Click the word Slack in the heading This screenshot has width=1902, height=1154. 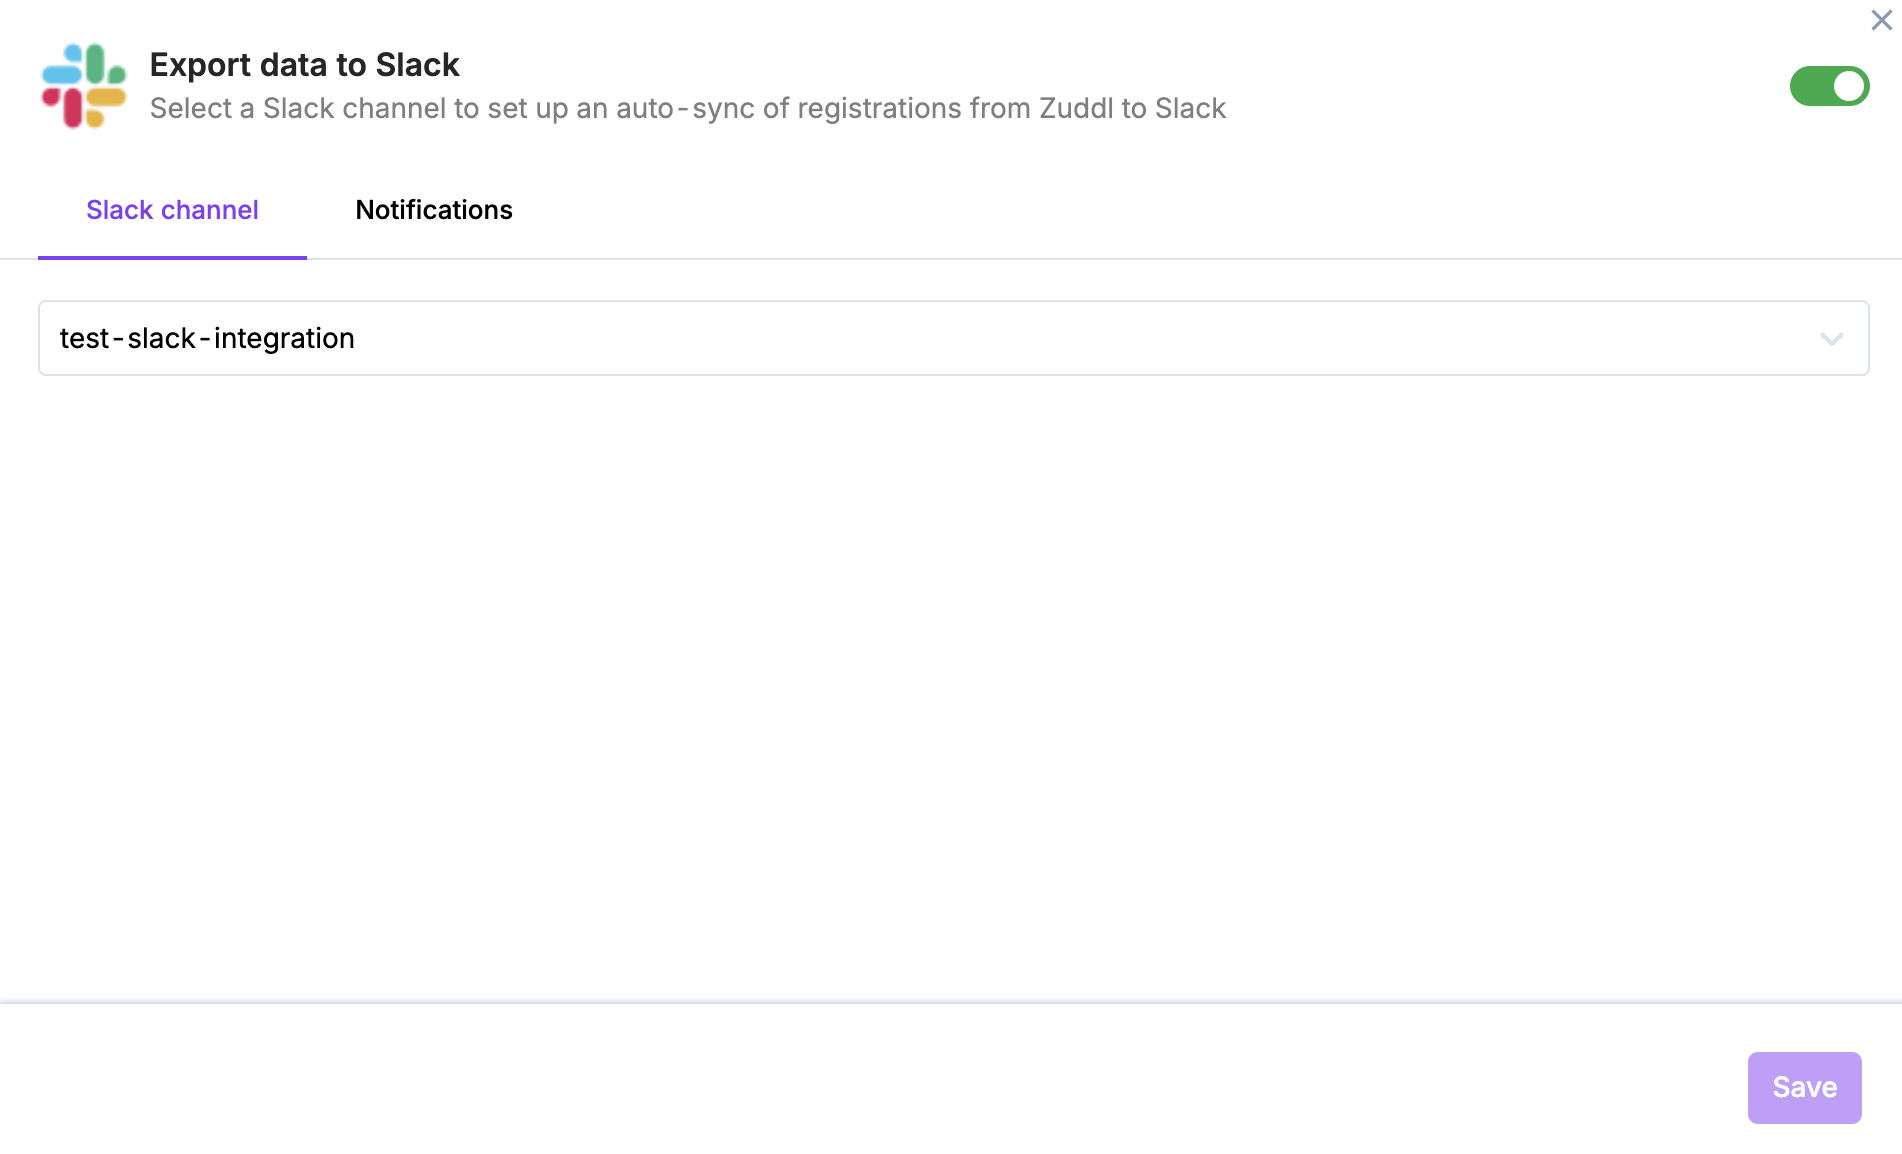click(417, 65)
